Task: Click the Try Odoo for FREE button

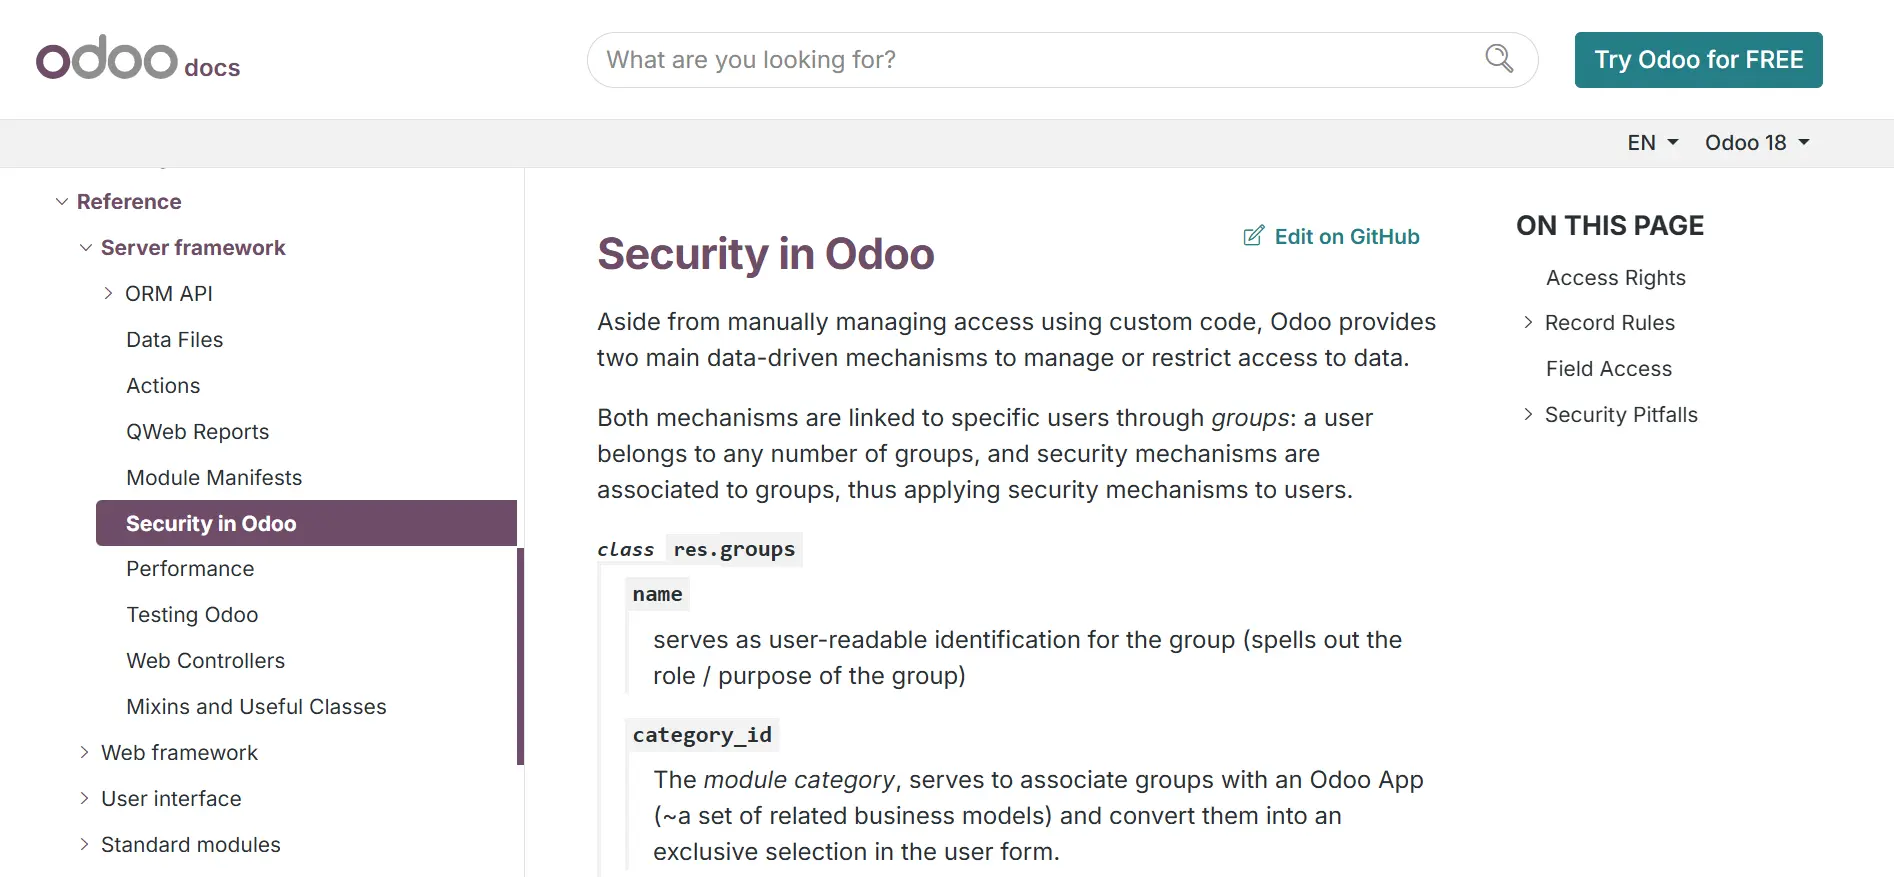Action: point(1698,60)
